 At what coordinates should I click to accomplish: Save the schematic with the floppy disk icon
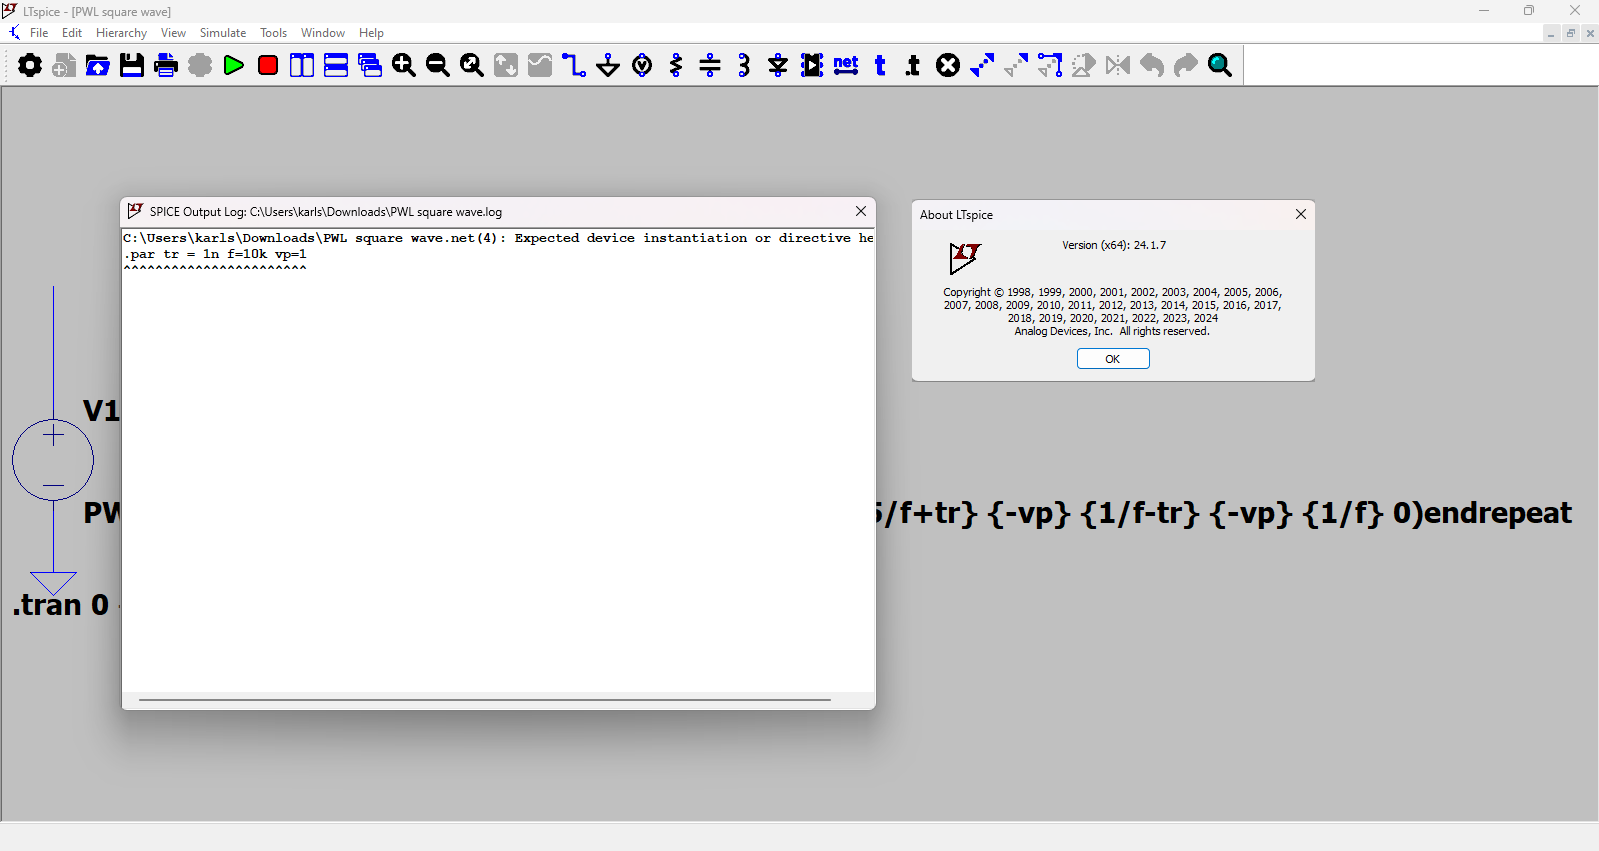tap(132, 65)
